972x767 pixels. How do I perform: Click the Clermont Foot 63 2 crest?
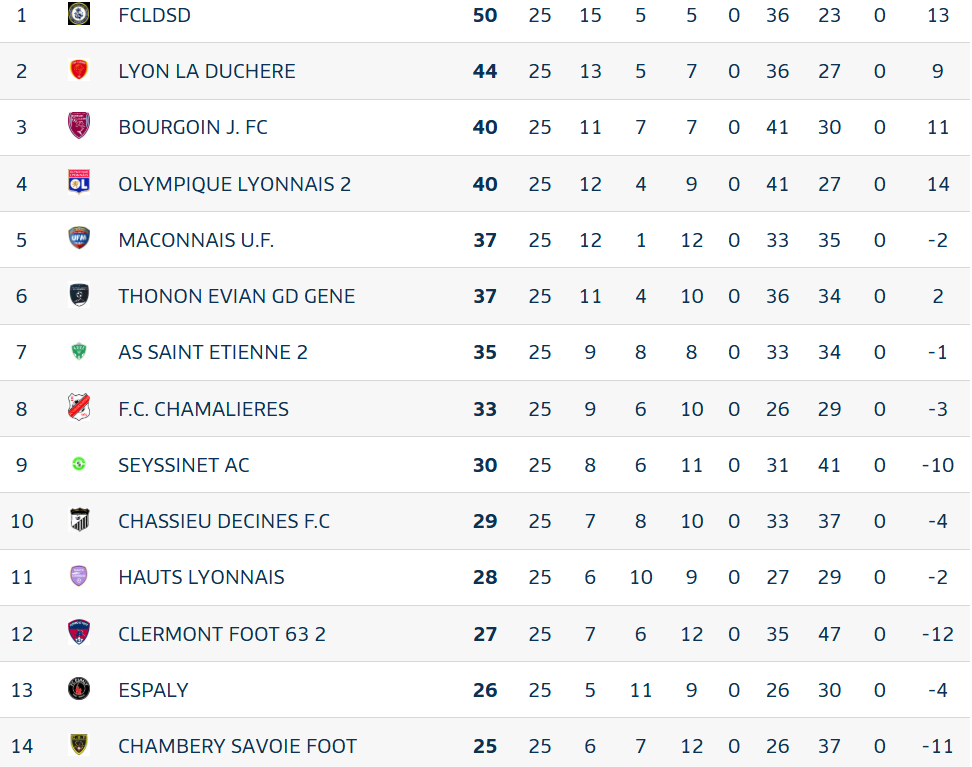pos(79,632)
